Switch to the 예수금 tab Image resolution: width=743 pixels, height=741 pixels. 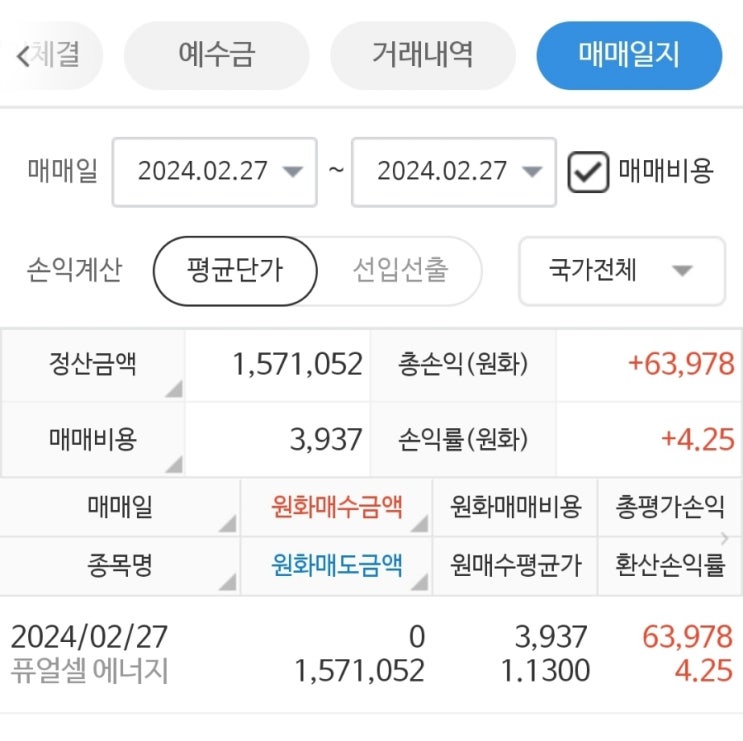pos(217,55)
